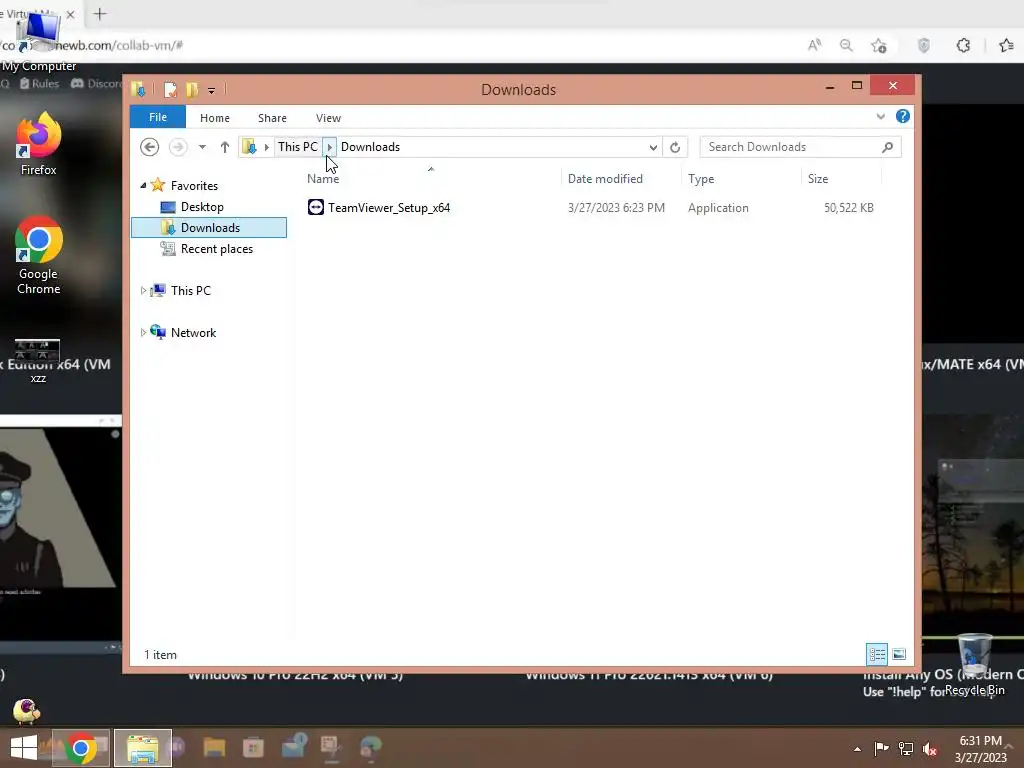Show hidden tray icons arrow
Image resolution: width=1024 pixels, height=768 pixels.
tap(857, 749)
